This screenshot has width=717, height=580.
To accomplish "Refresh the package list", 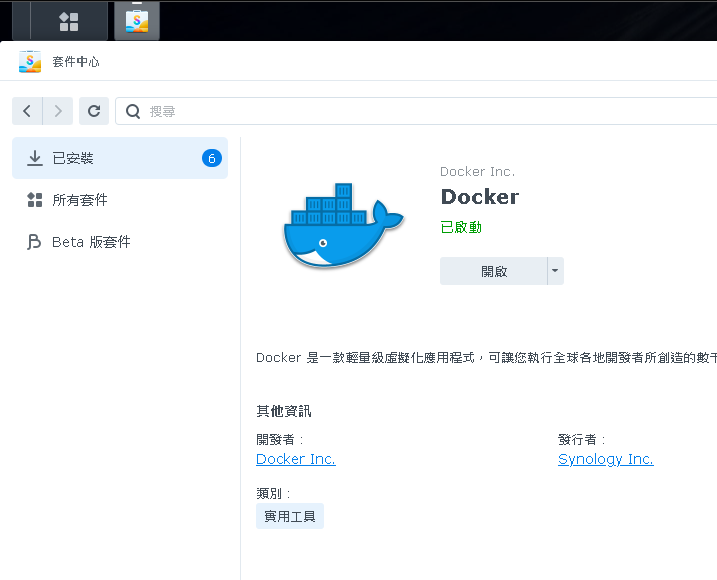I will click(94, 111).
